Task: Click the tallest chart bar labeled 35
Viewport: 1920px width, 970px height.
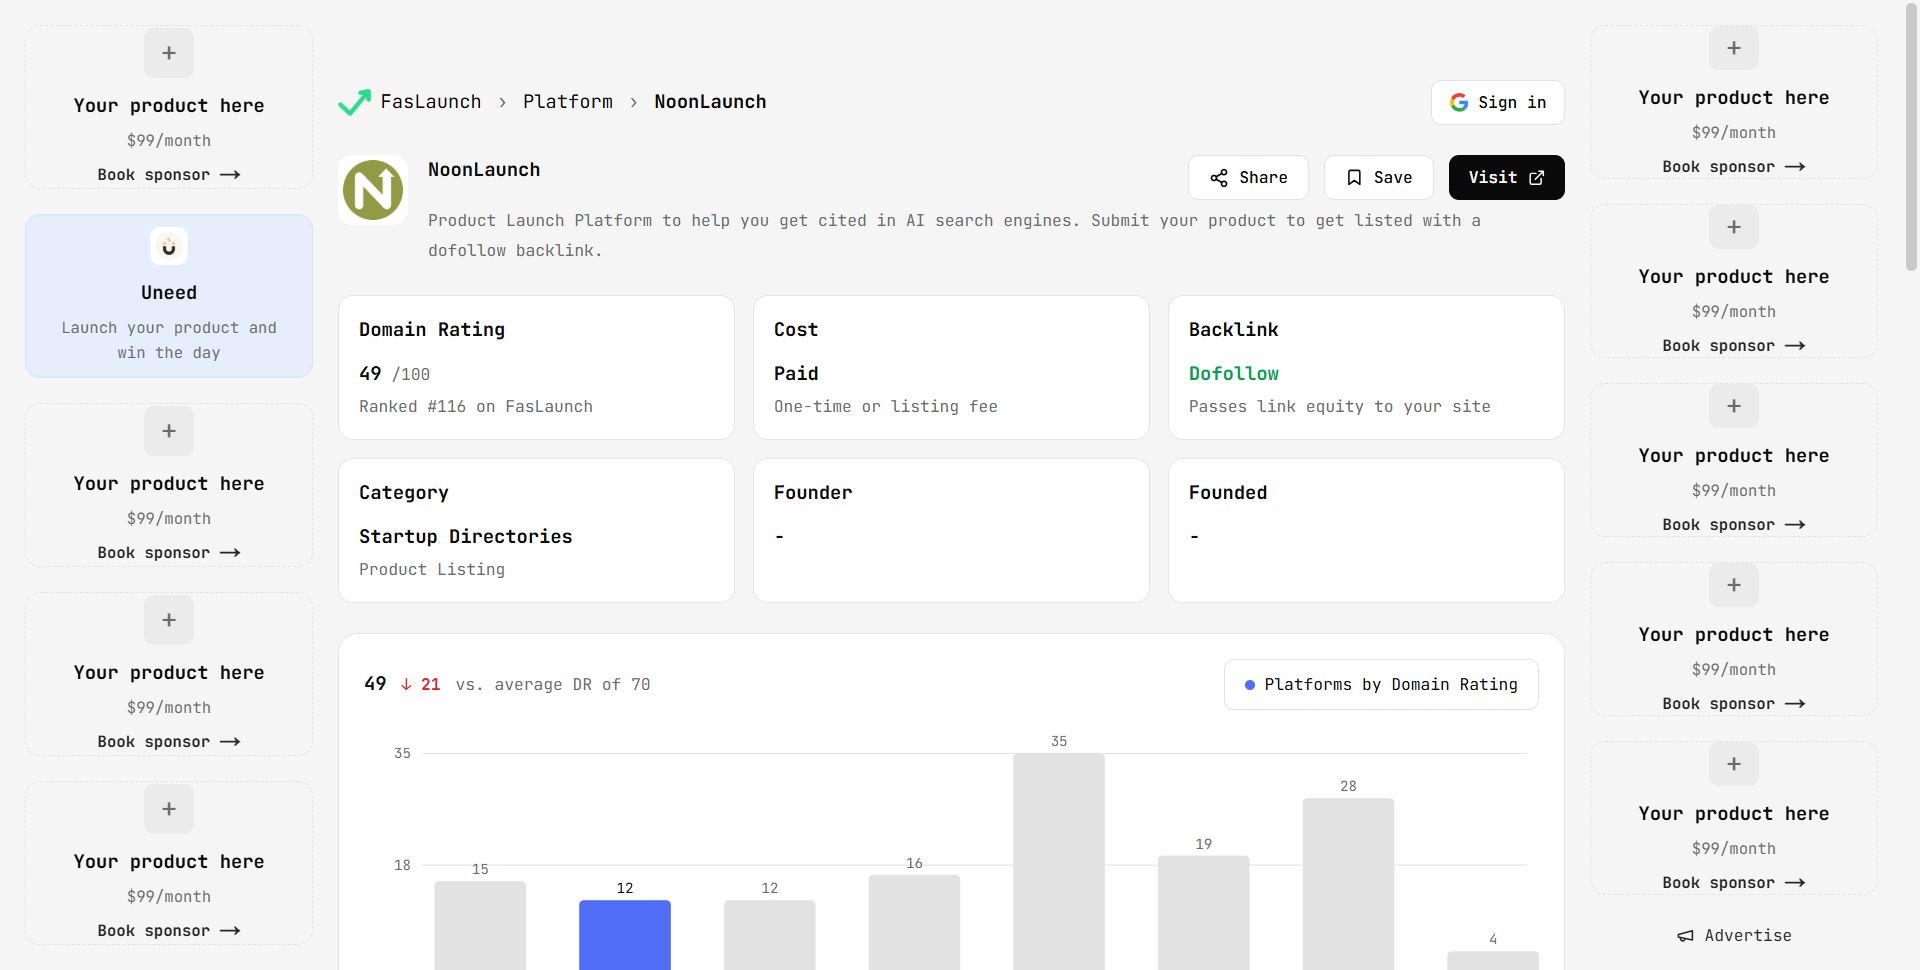Action: click(1059, 861)
